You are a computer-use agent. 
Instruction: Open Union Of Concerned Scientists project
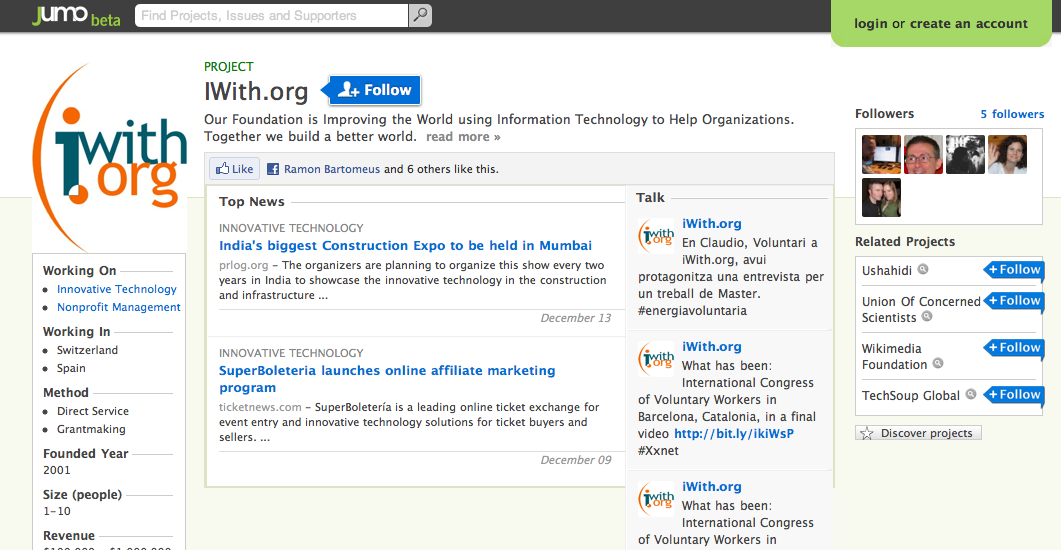(921, 310)
